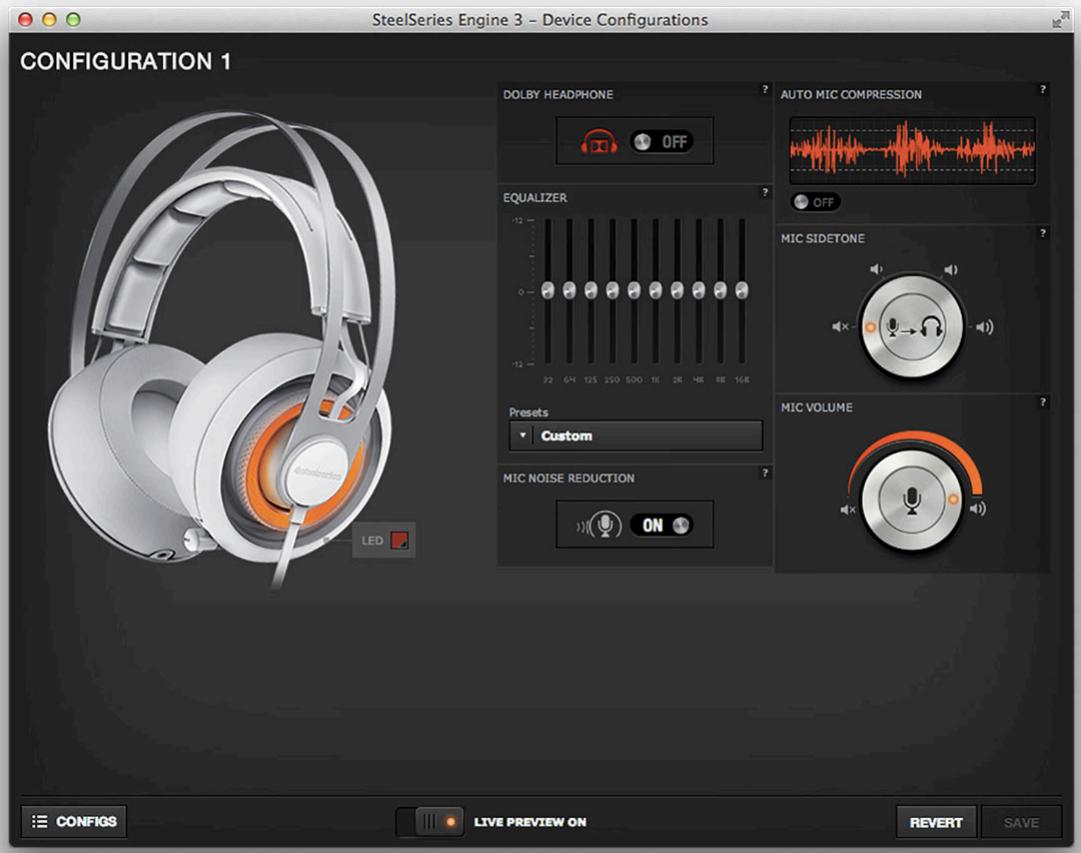
Task: Click the Mic Sidetone dial knob
Action: coord(912,327)
